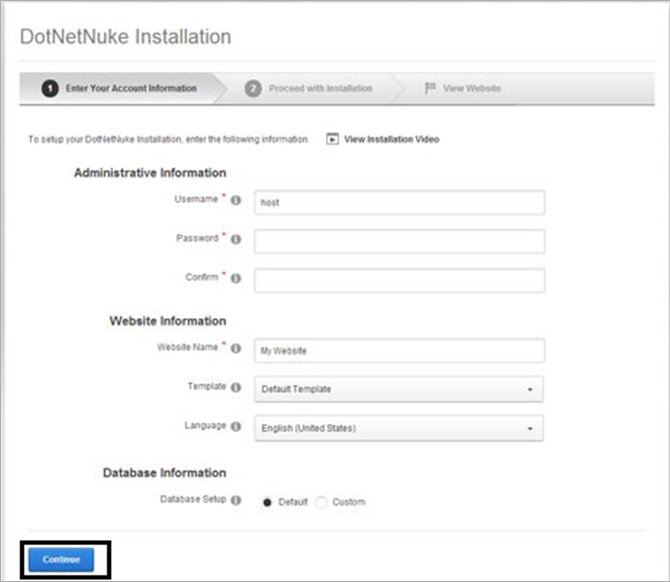This screenshot has height=582, width=670.
Task: Open the View Installation Video link
Action: click(392, 139)
